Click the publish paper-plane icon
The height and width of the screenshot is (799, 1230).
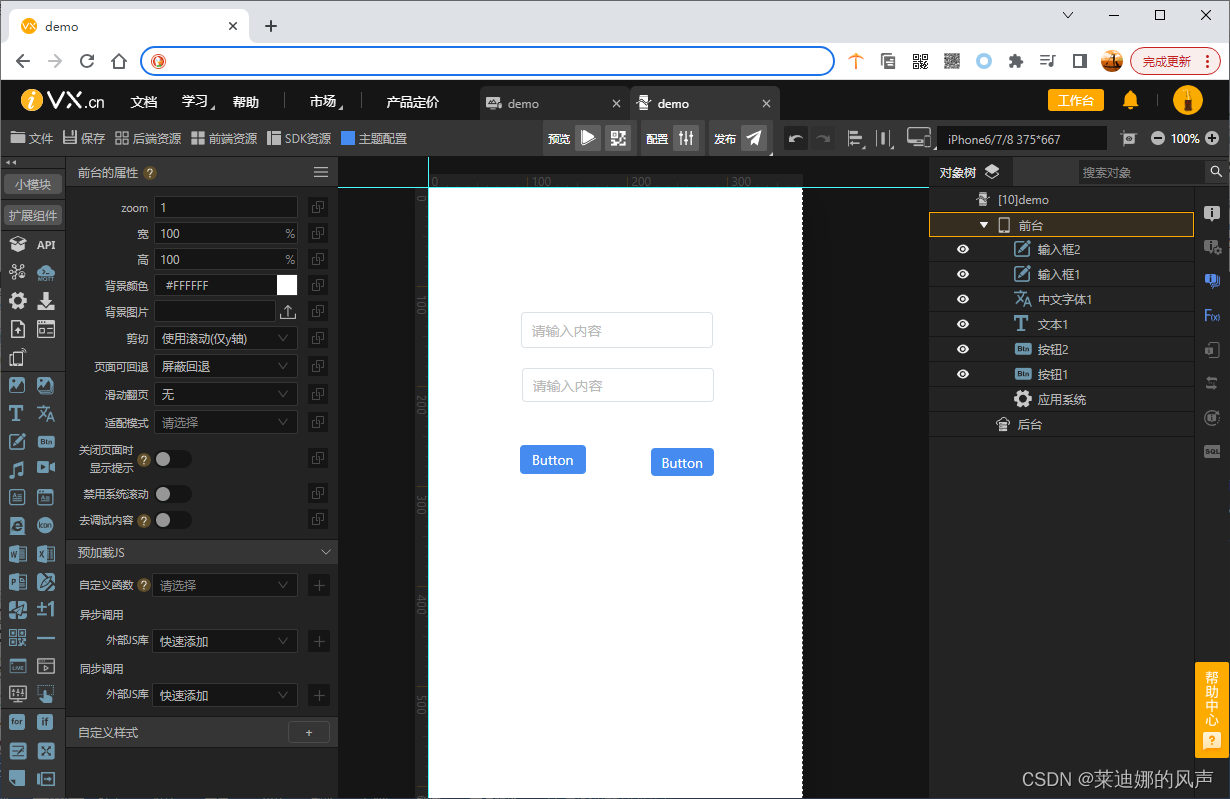(x=754, y=138)
